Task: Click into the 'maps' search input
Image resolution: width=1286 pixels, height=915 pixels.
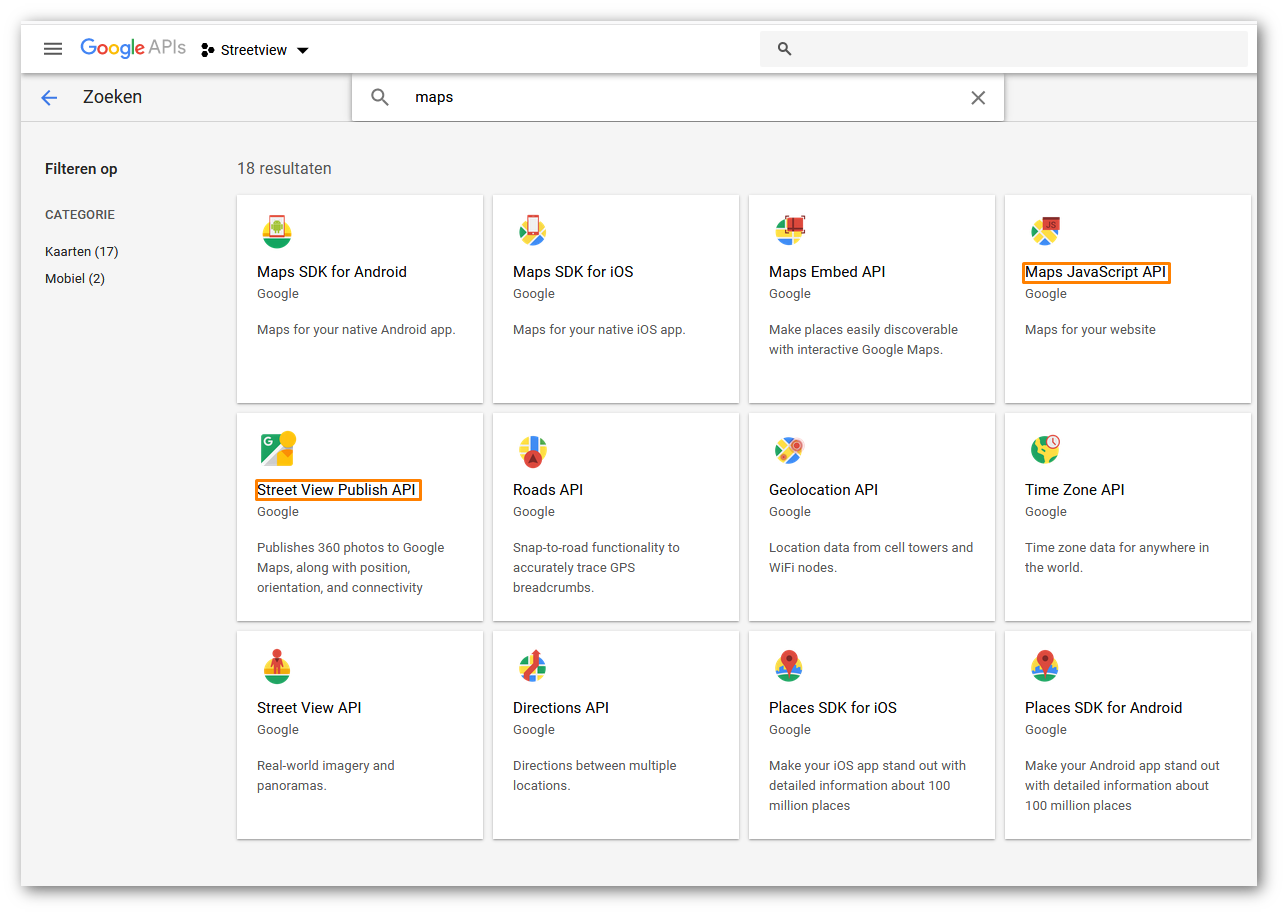Action: 680,97
